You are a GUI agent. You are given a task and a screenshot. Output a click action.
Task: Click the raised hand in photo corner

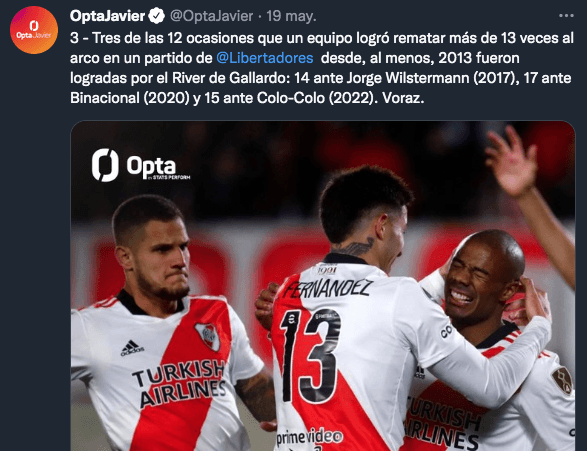click(x=512, y=160)
